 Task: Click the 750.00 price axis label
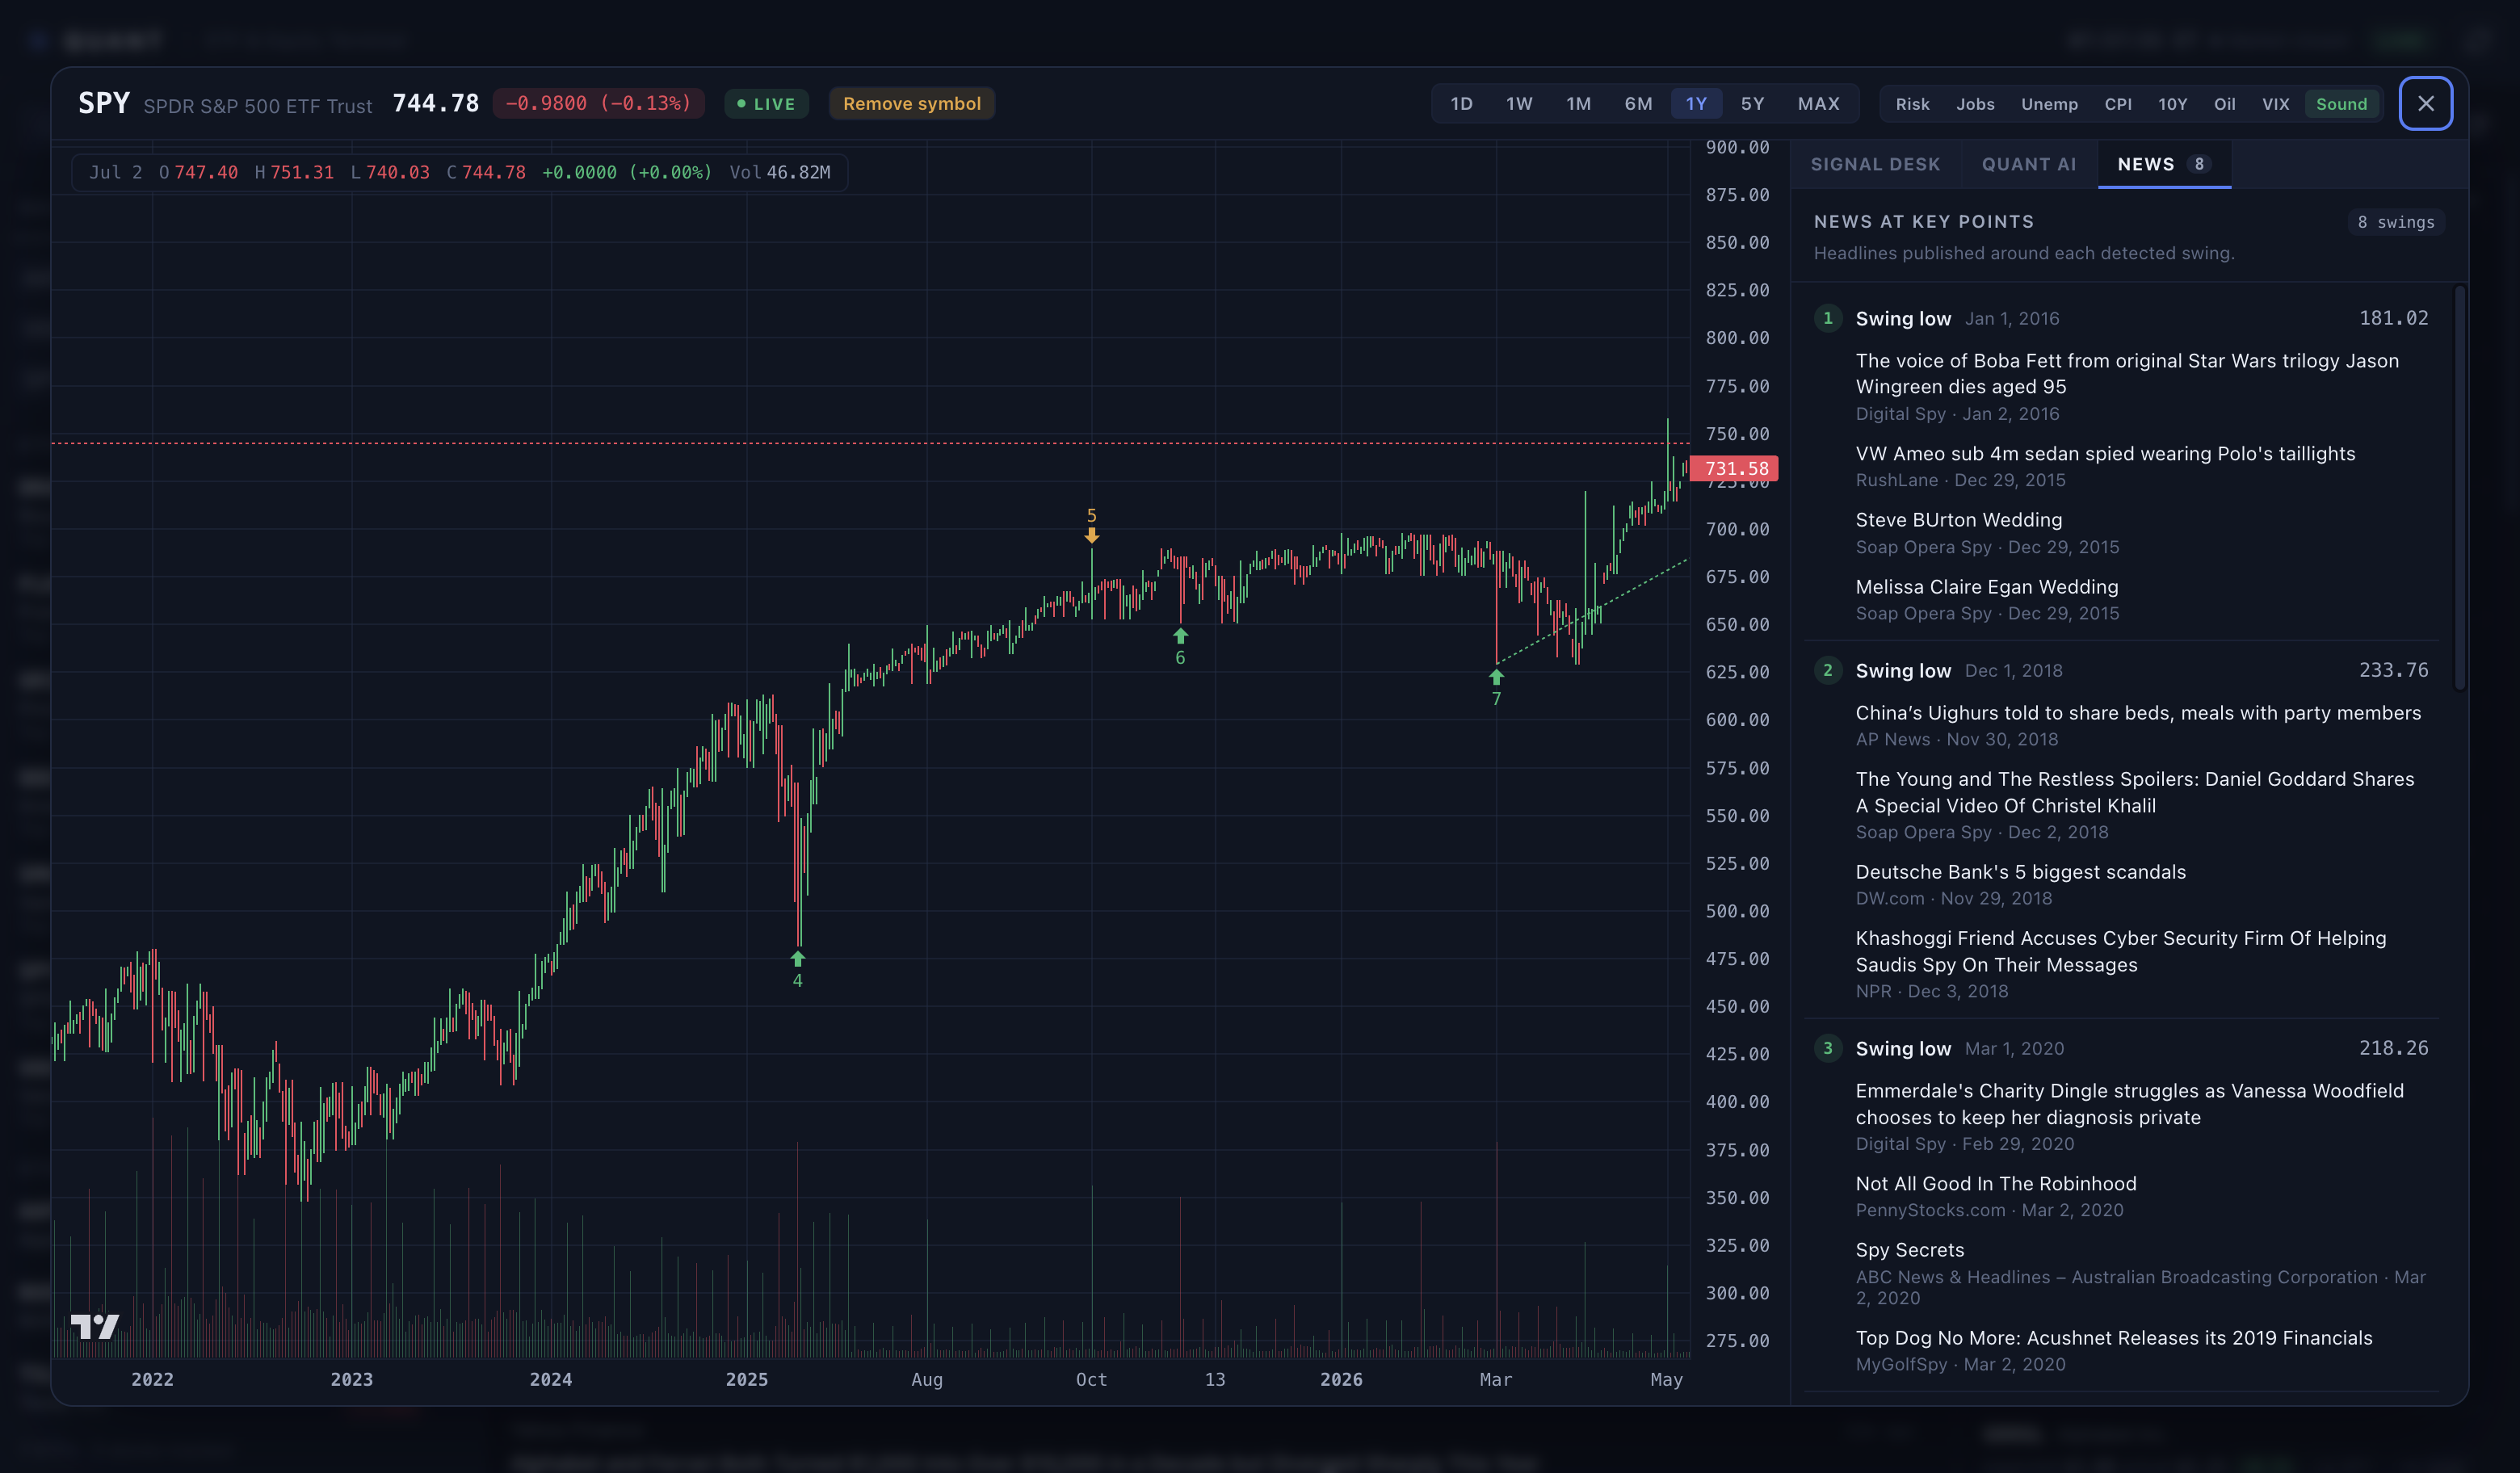tap(1737, 434)
